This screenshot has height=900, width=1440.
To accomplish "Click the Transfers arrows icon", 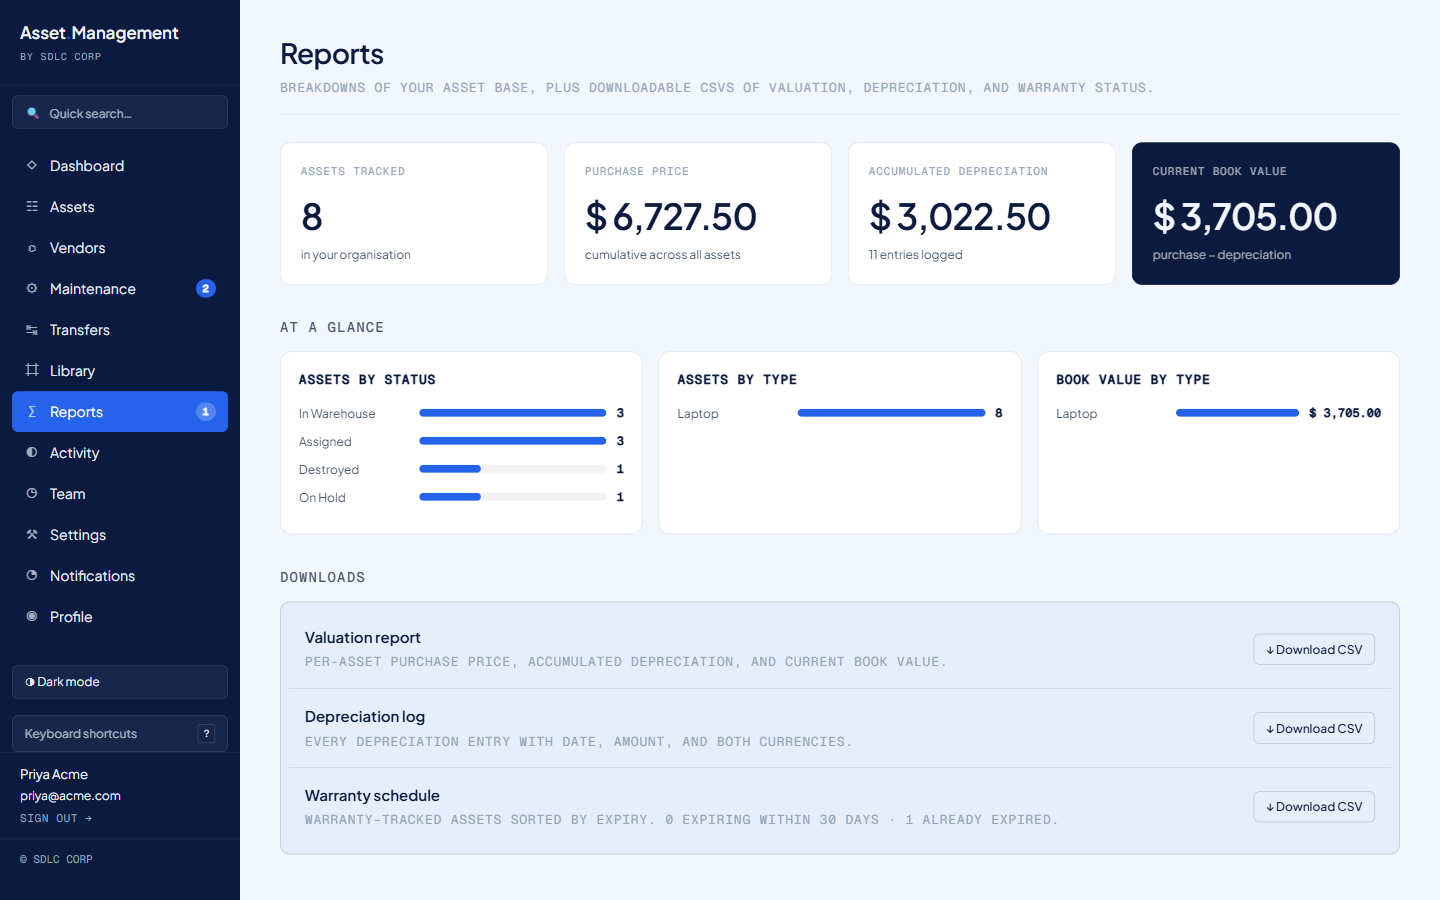I will [32, 329].
